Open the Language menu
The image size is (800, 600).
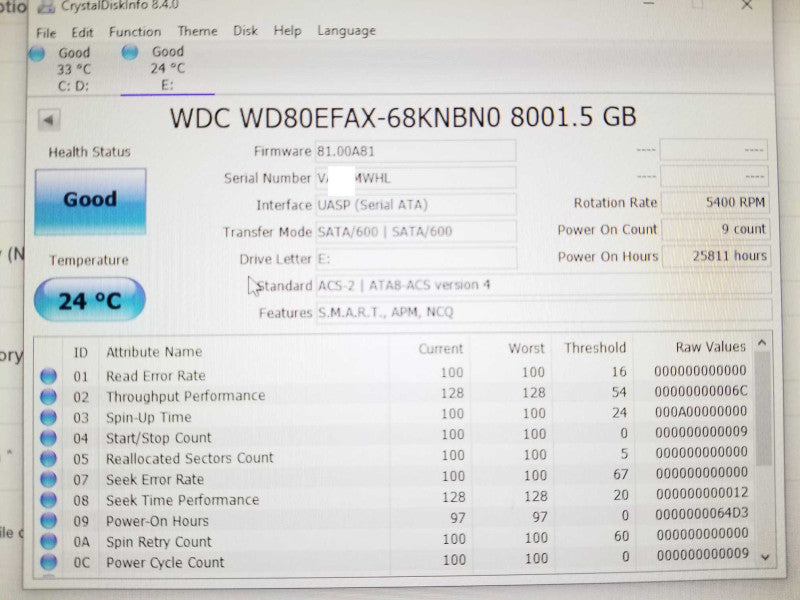[x=346, y=31]
